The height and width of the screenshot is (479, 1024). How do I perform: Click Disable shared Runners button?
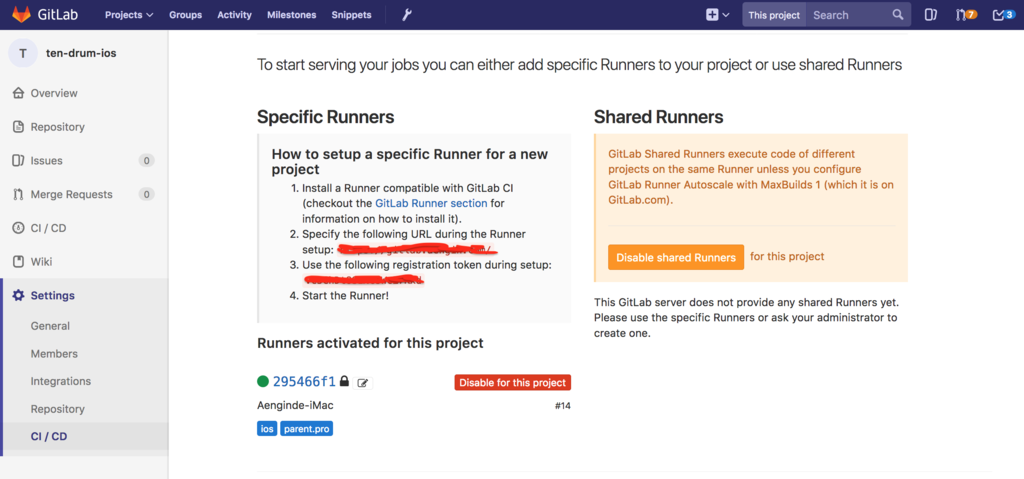tap(676, 257)
